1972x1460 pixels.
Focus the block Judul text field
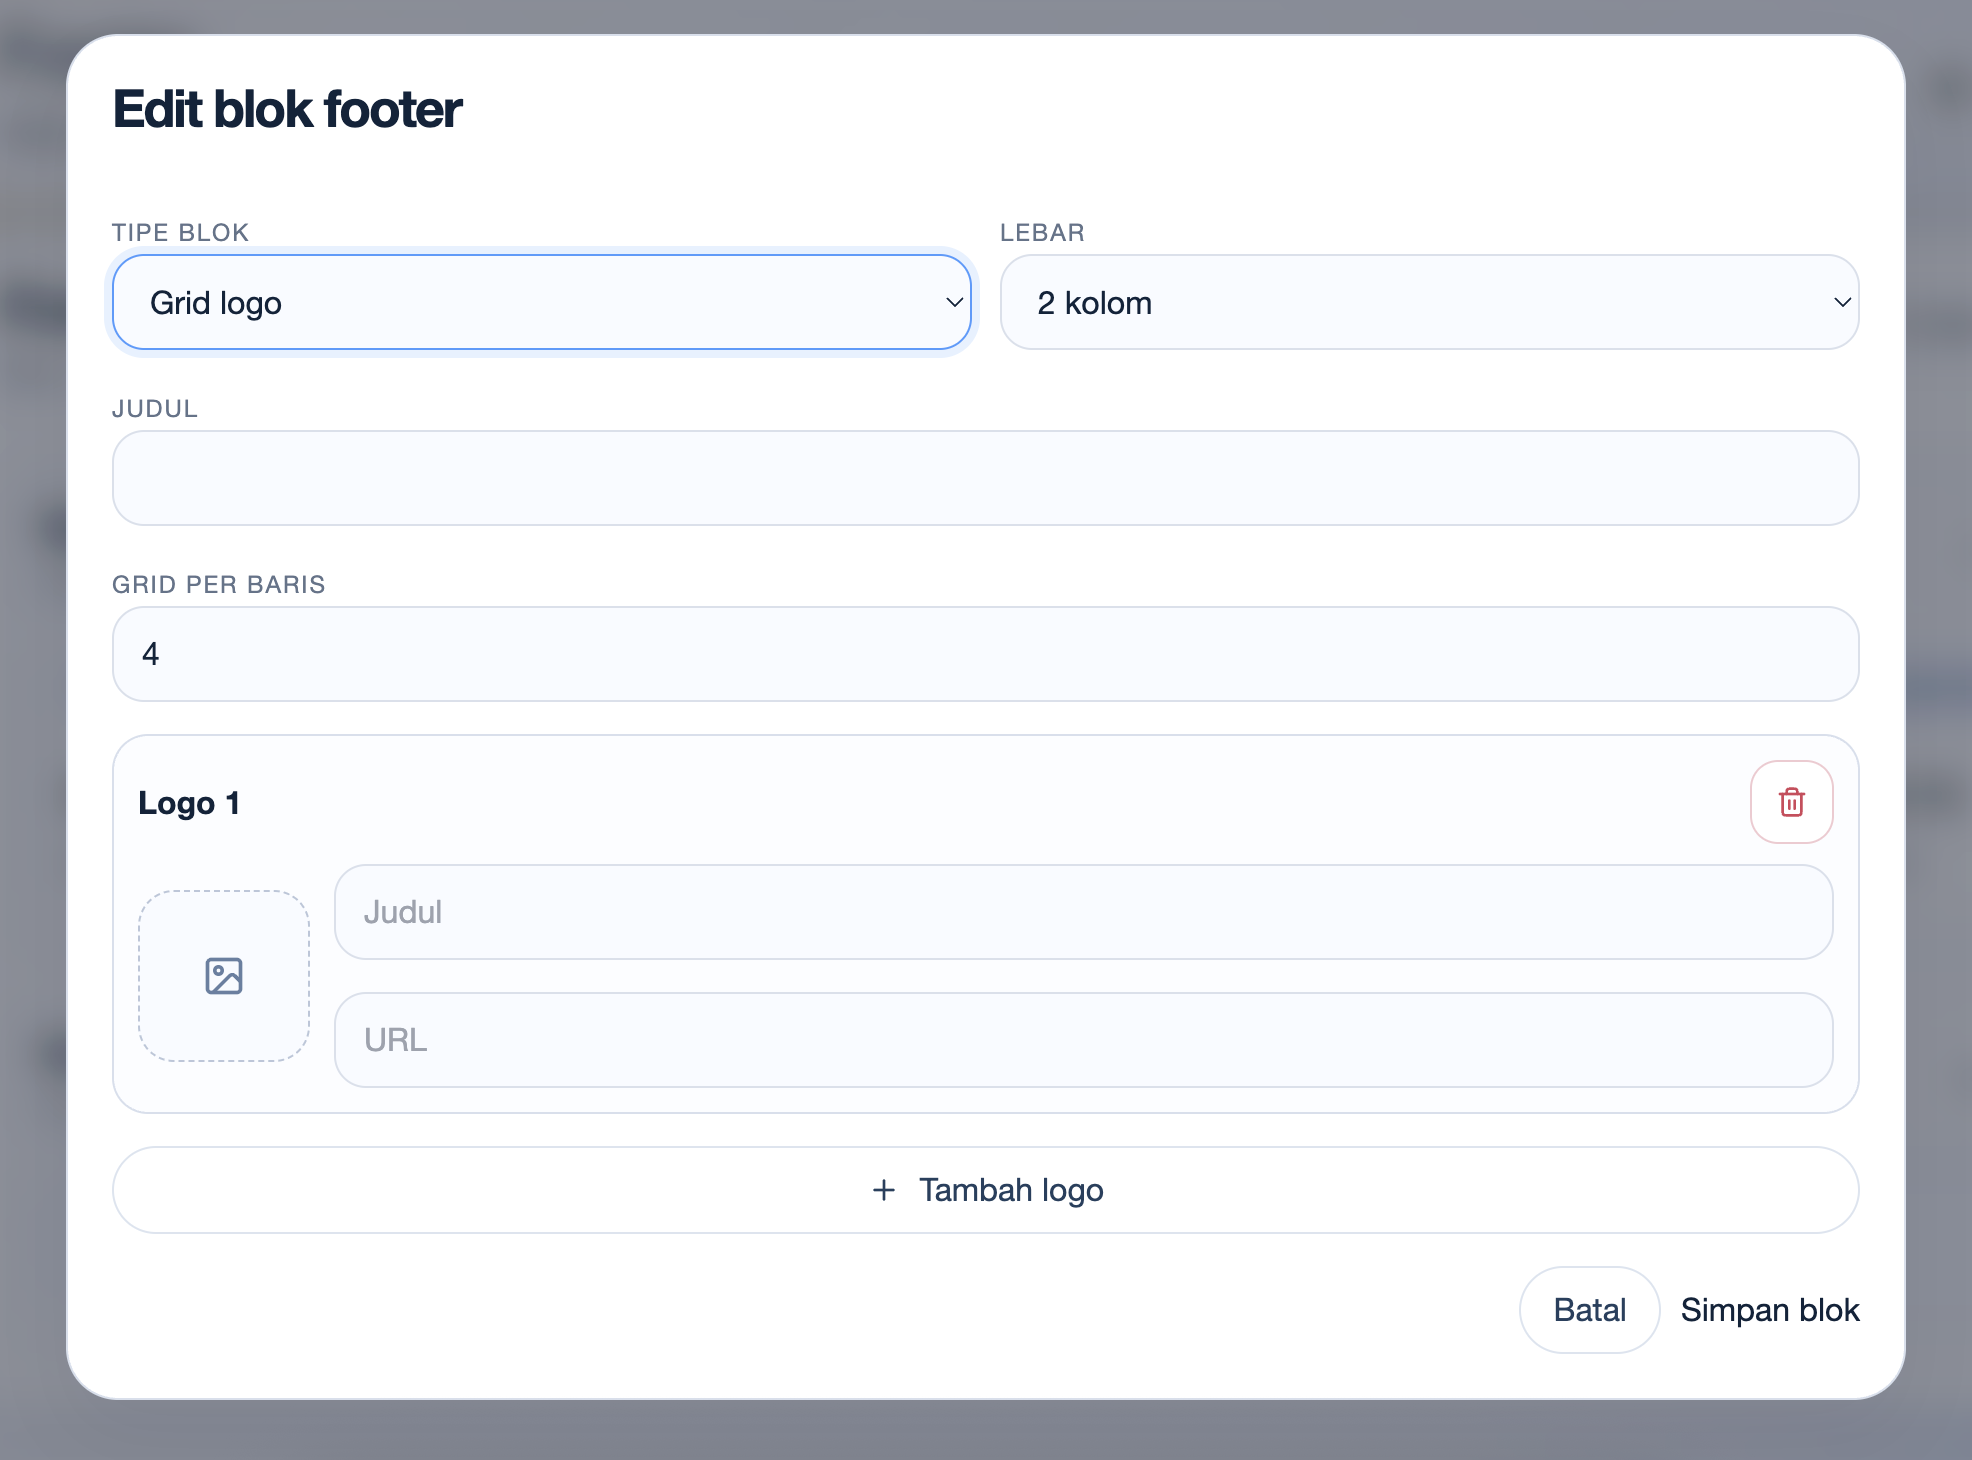pos(985,478)
